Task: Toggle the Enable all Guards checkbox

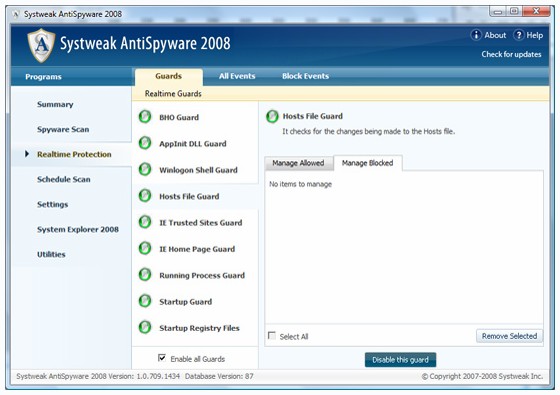Action: 162,358
